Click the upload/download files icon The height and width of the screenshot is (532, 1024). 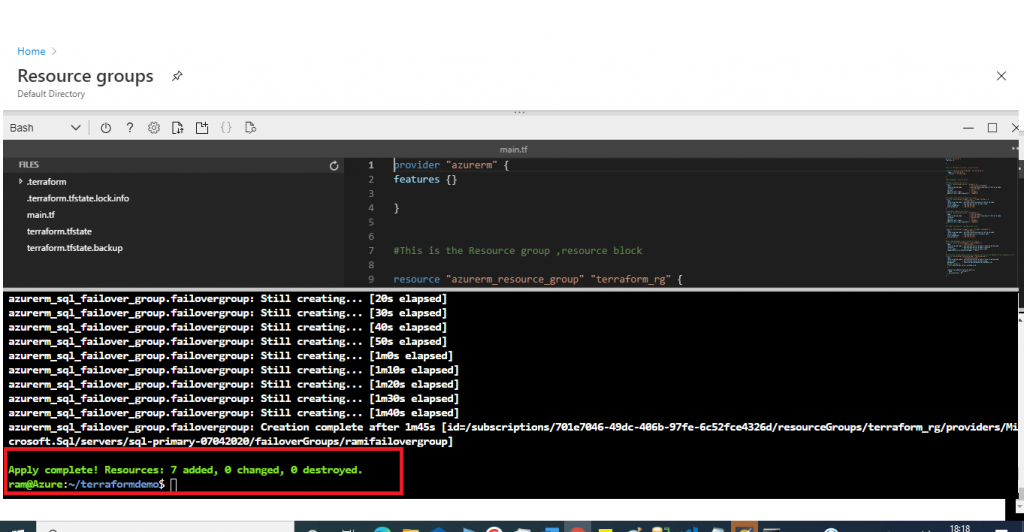pyautogui.click(x=178, y=128)
